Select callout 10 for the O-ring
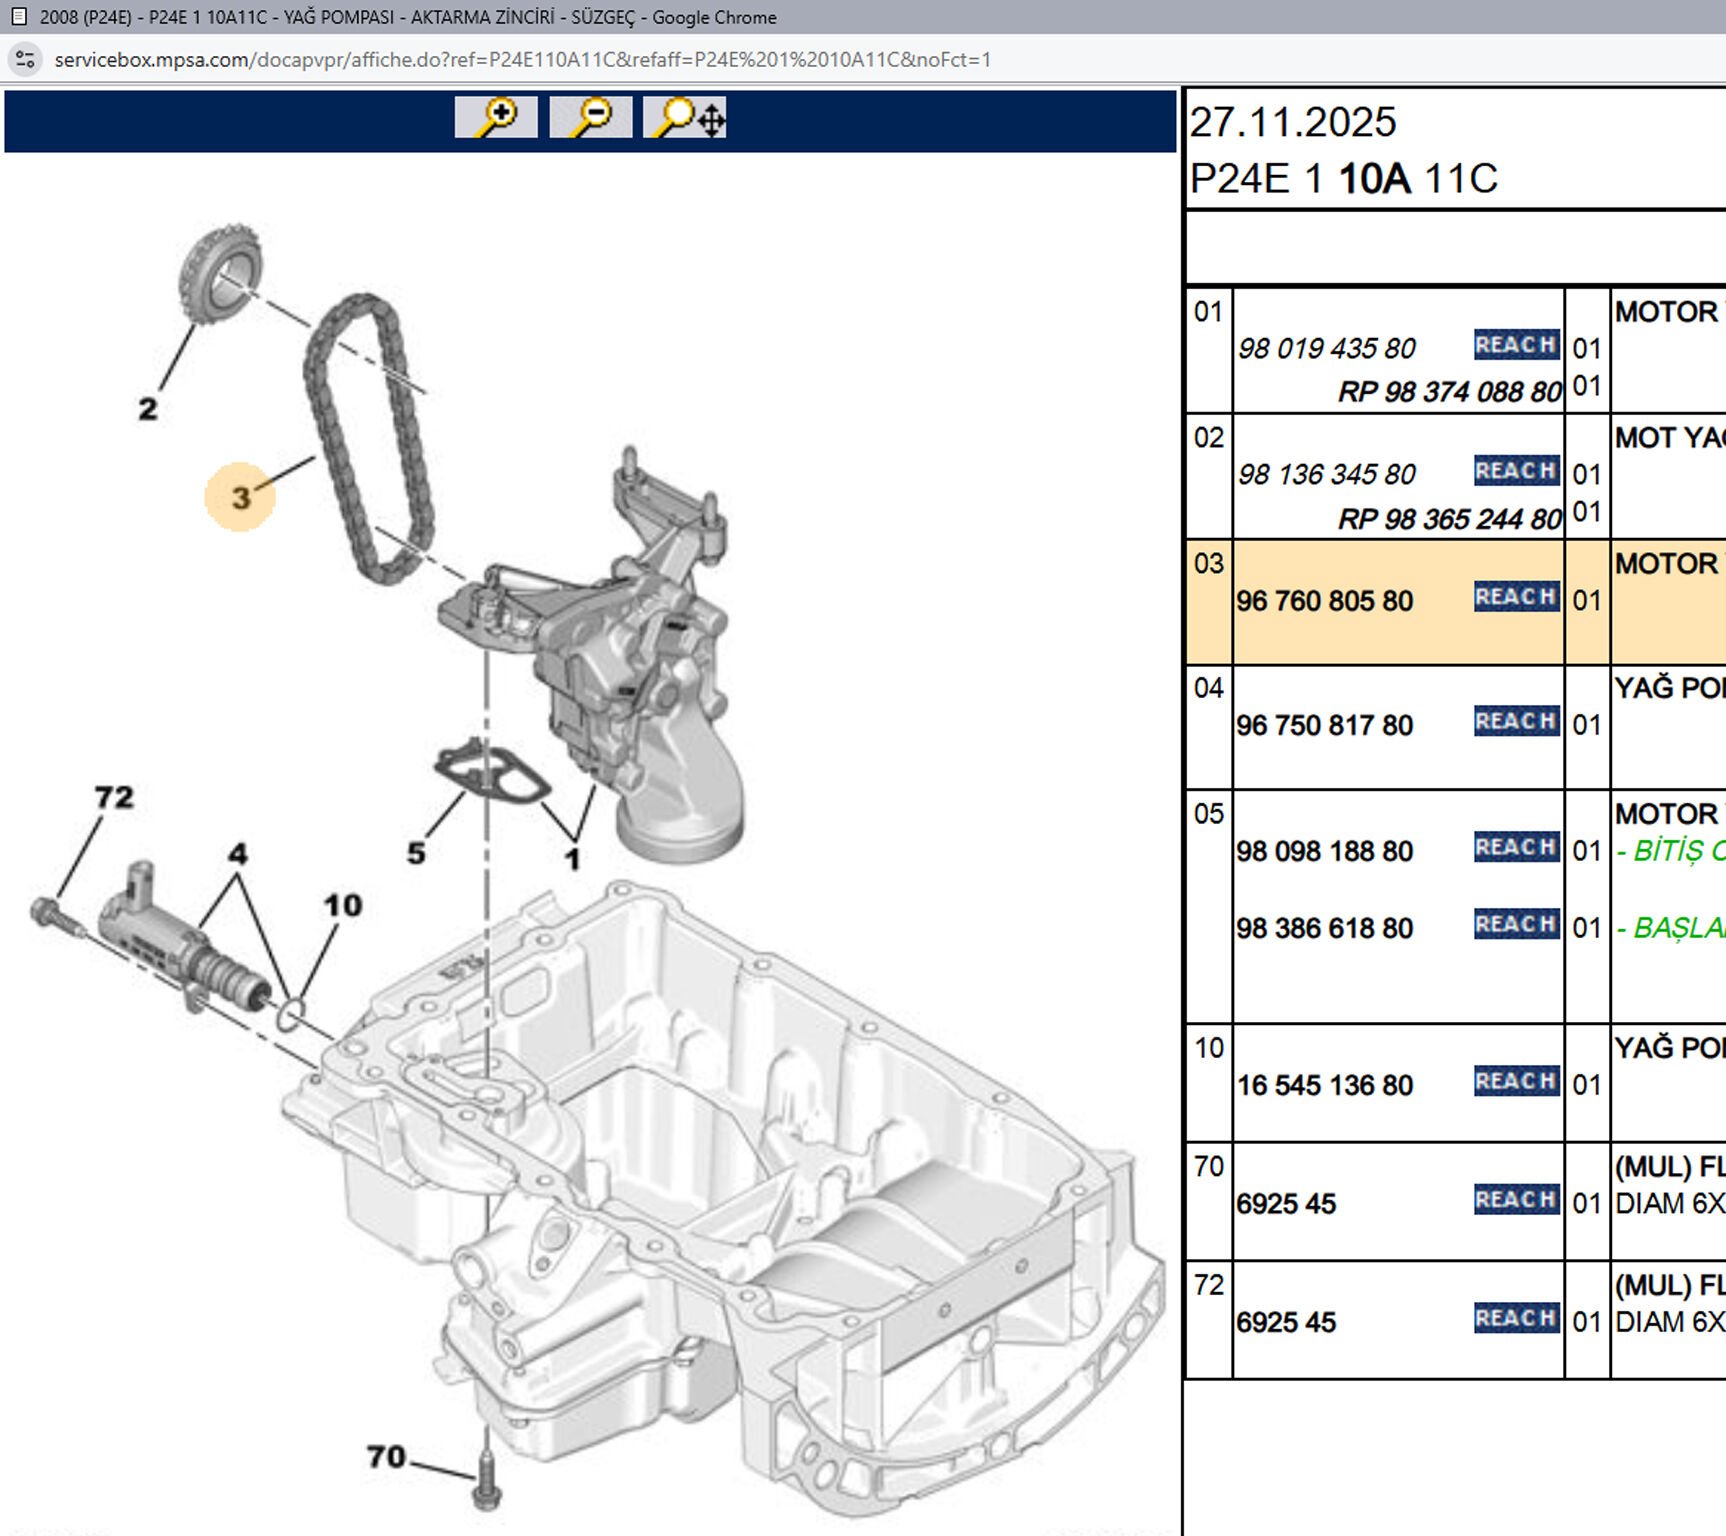The image size is (1726, 1536). click(342, 905)
